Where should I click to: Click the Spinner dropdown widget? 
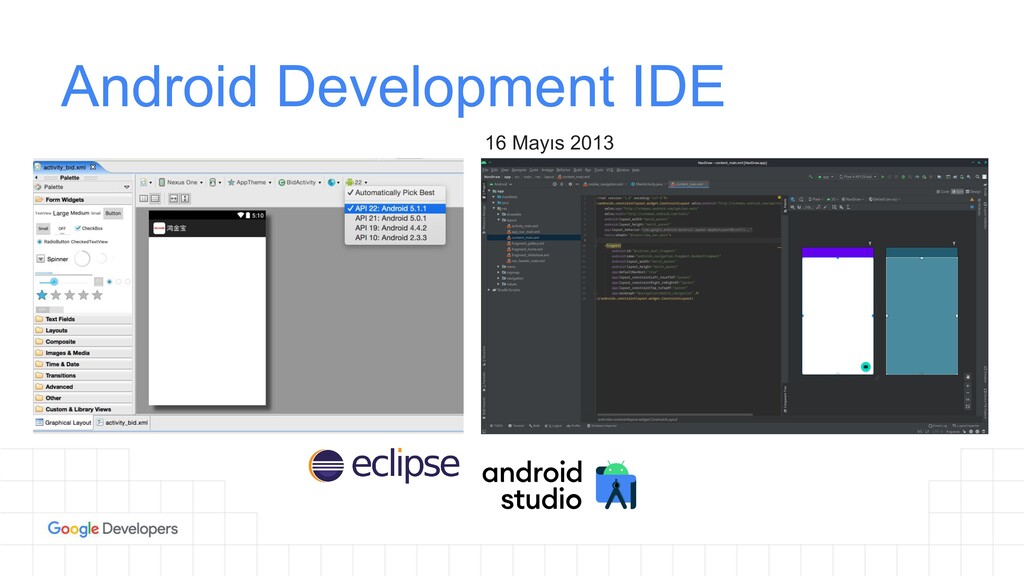[x=52, y=259]
